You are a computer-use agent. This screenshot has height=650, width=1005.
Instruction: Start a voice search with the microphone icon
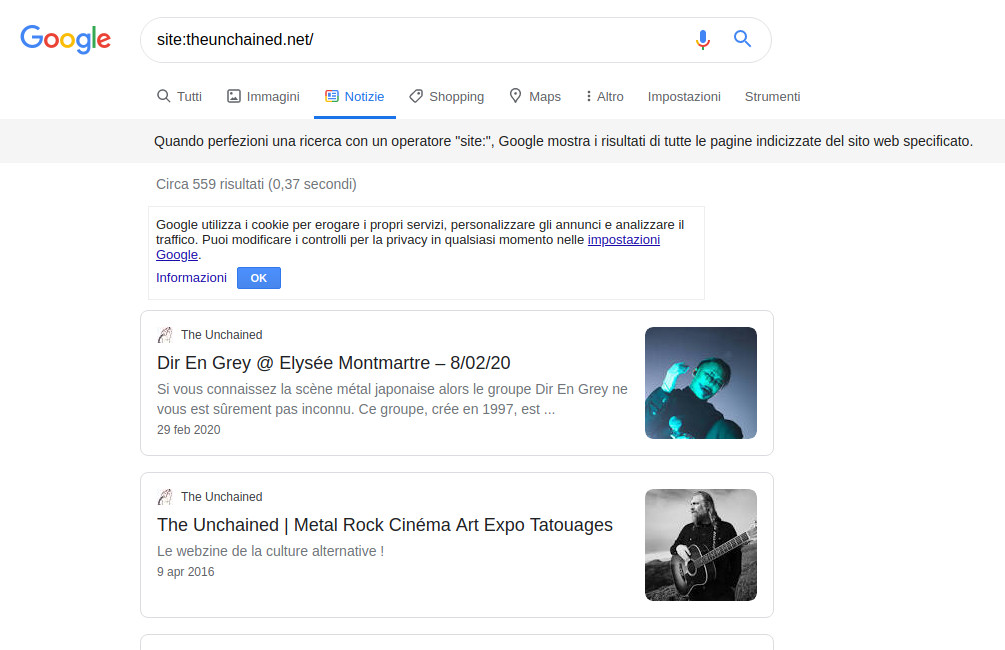pos(702,39)
